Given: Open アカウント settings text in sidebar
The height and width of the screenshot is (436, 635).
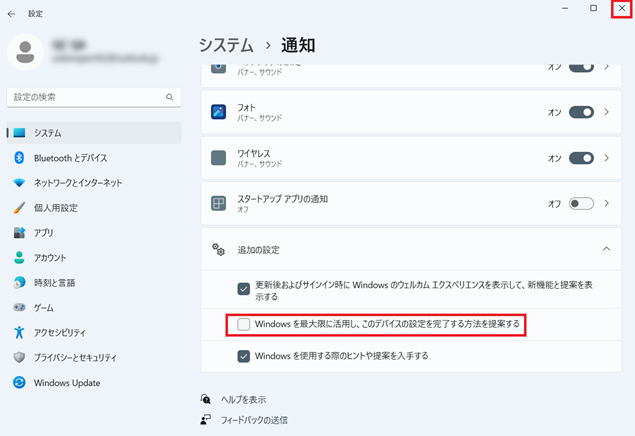Looking at the screenshot, I should pos(50,258).
